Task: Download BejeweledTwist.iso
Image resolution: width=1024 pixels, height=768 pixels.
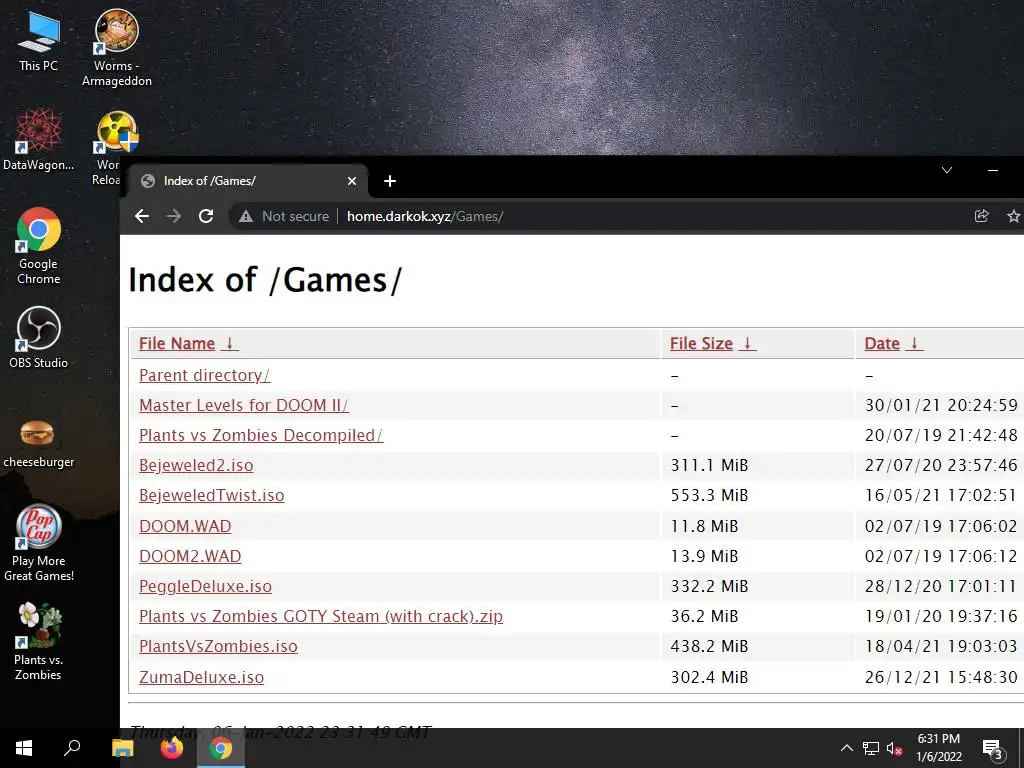Action: coord(212,496)
